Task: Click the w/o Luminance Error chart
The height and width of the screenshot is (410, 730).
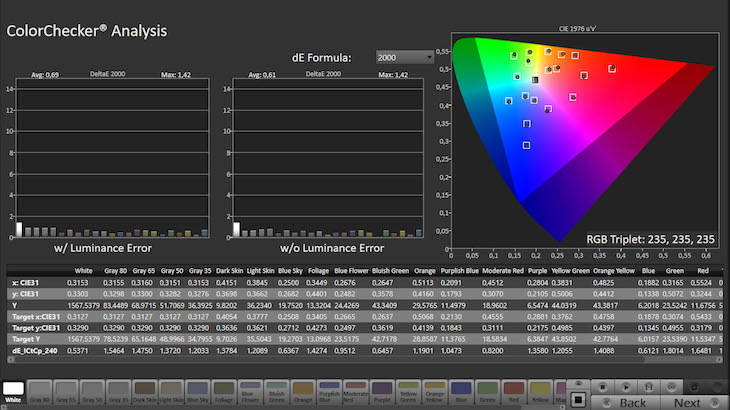Action: [x=330, y=160]
